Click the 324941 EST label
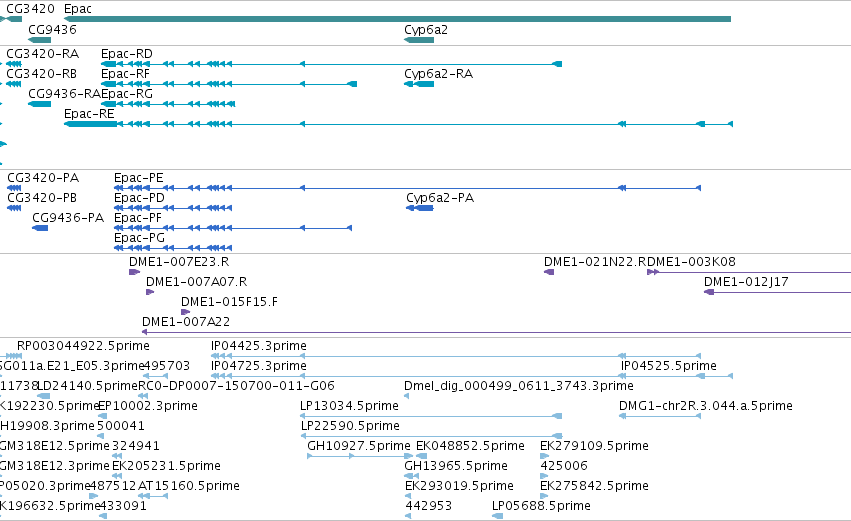This screenshot has height=521, width=851. pyautogui.click(x=136, y=447)
